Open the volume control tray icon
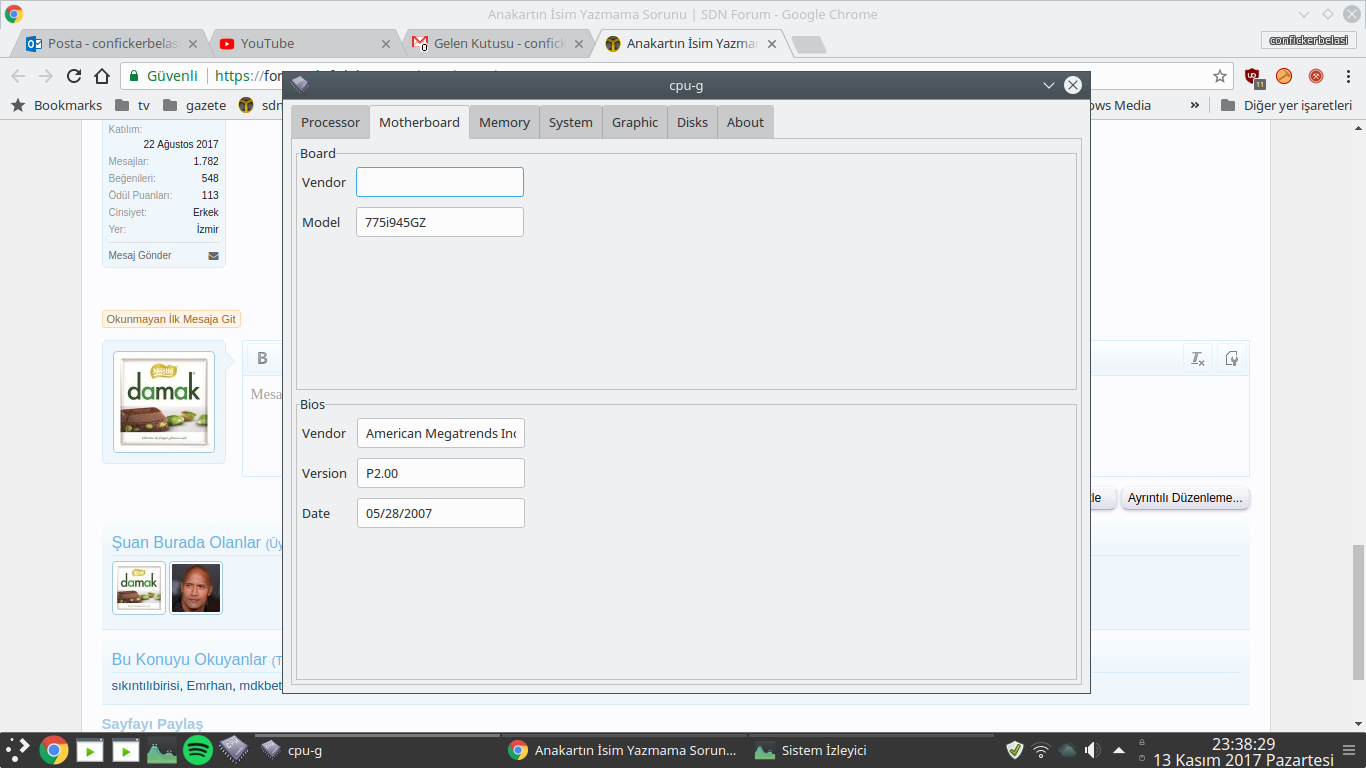Viewport: 1366px width, 768px height. click(1093, 750)
